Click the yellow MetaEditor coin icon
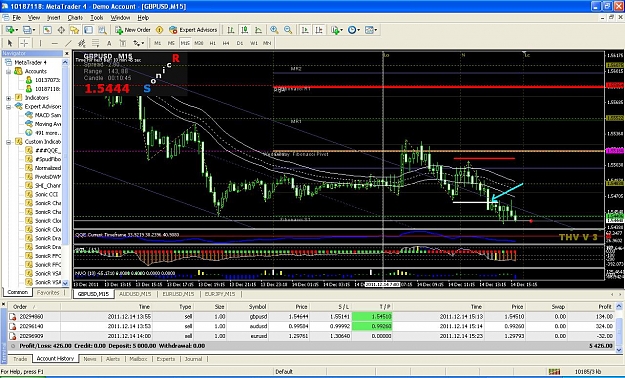 [159, 30]
